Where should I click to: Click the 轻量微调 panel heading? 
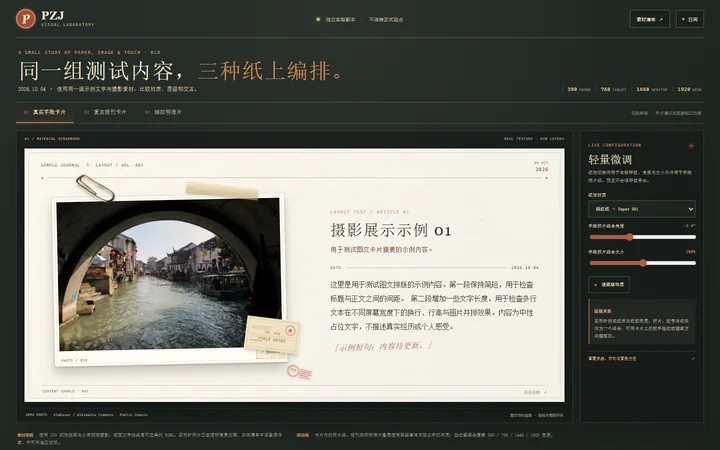coord(610,159)
